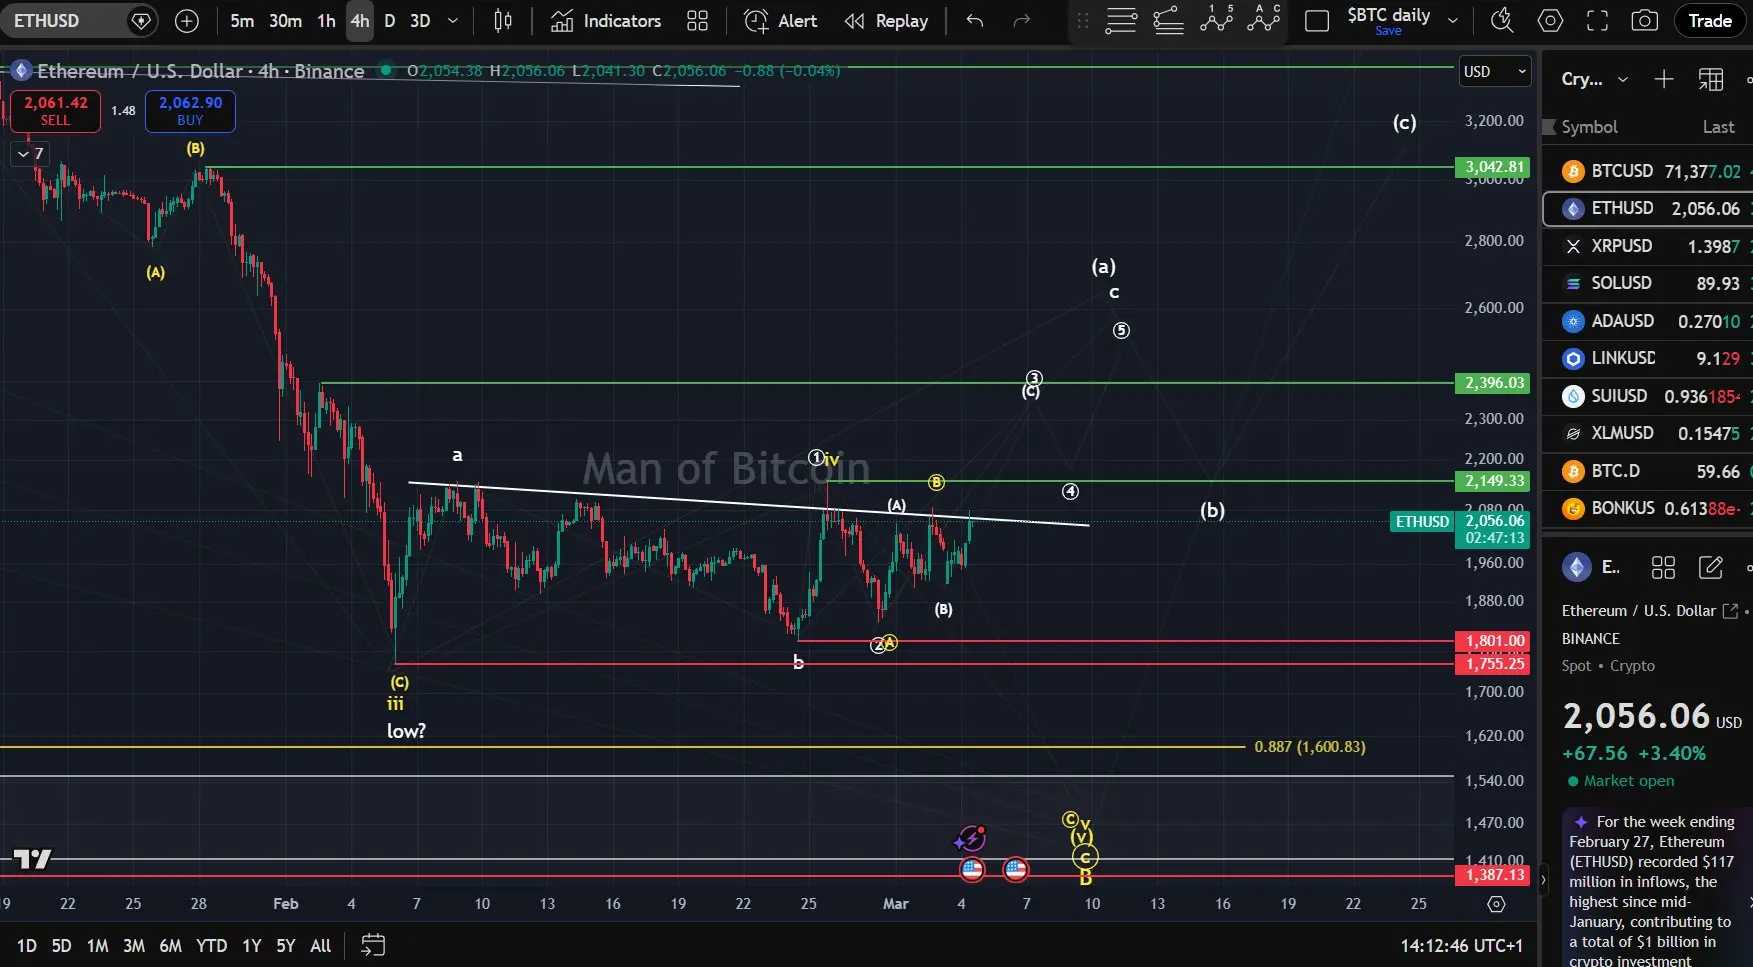This screenshot has height=967, width=1753.
Task: Open the watchlist advanced view icon
Action: 1711,79
